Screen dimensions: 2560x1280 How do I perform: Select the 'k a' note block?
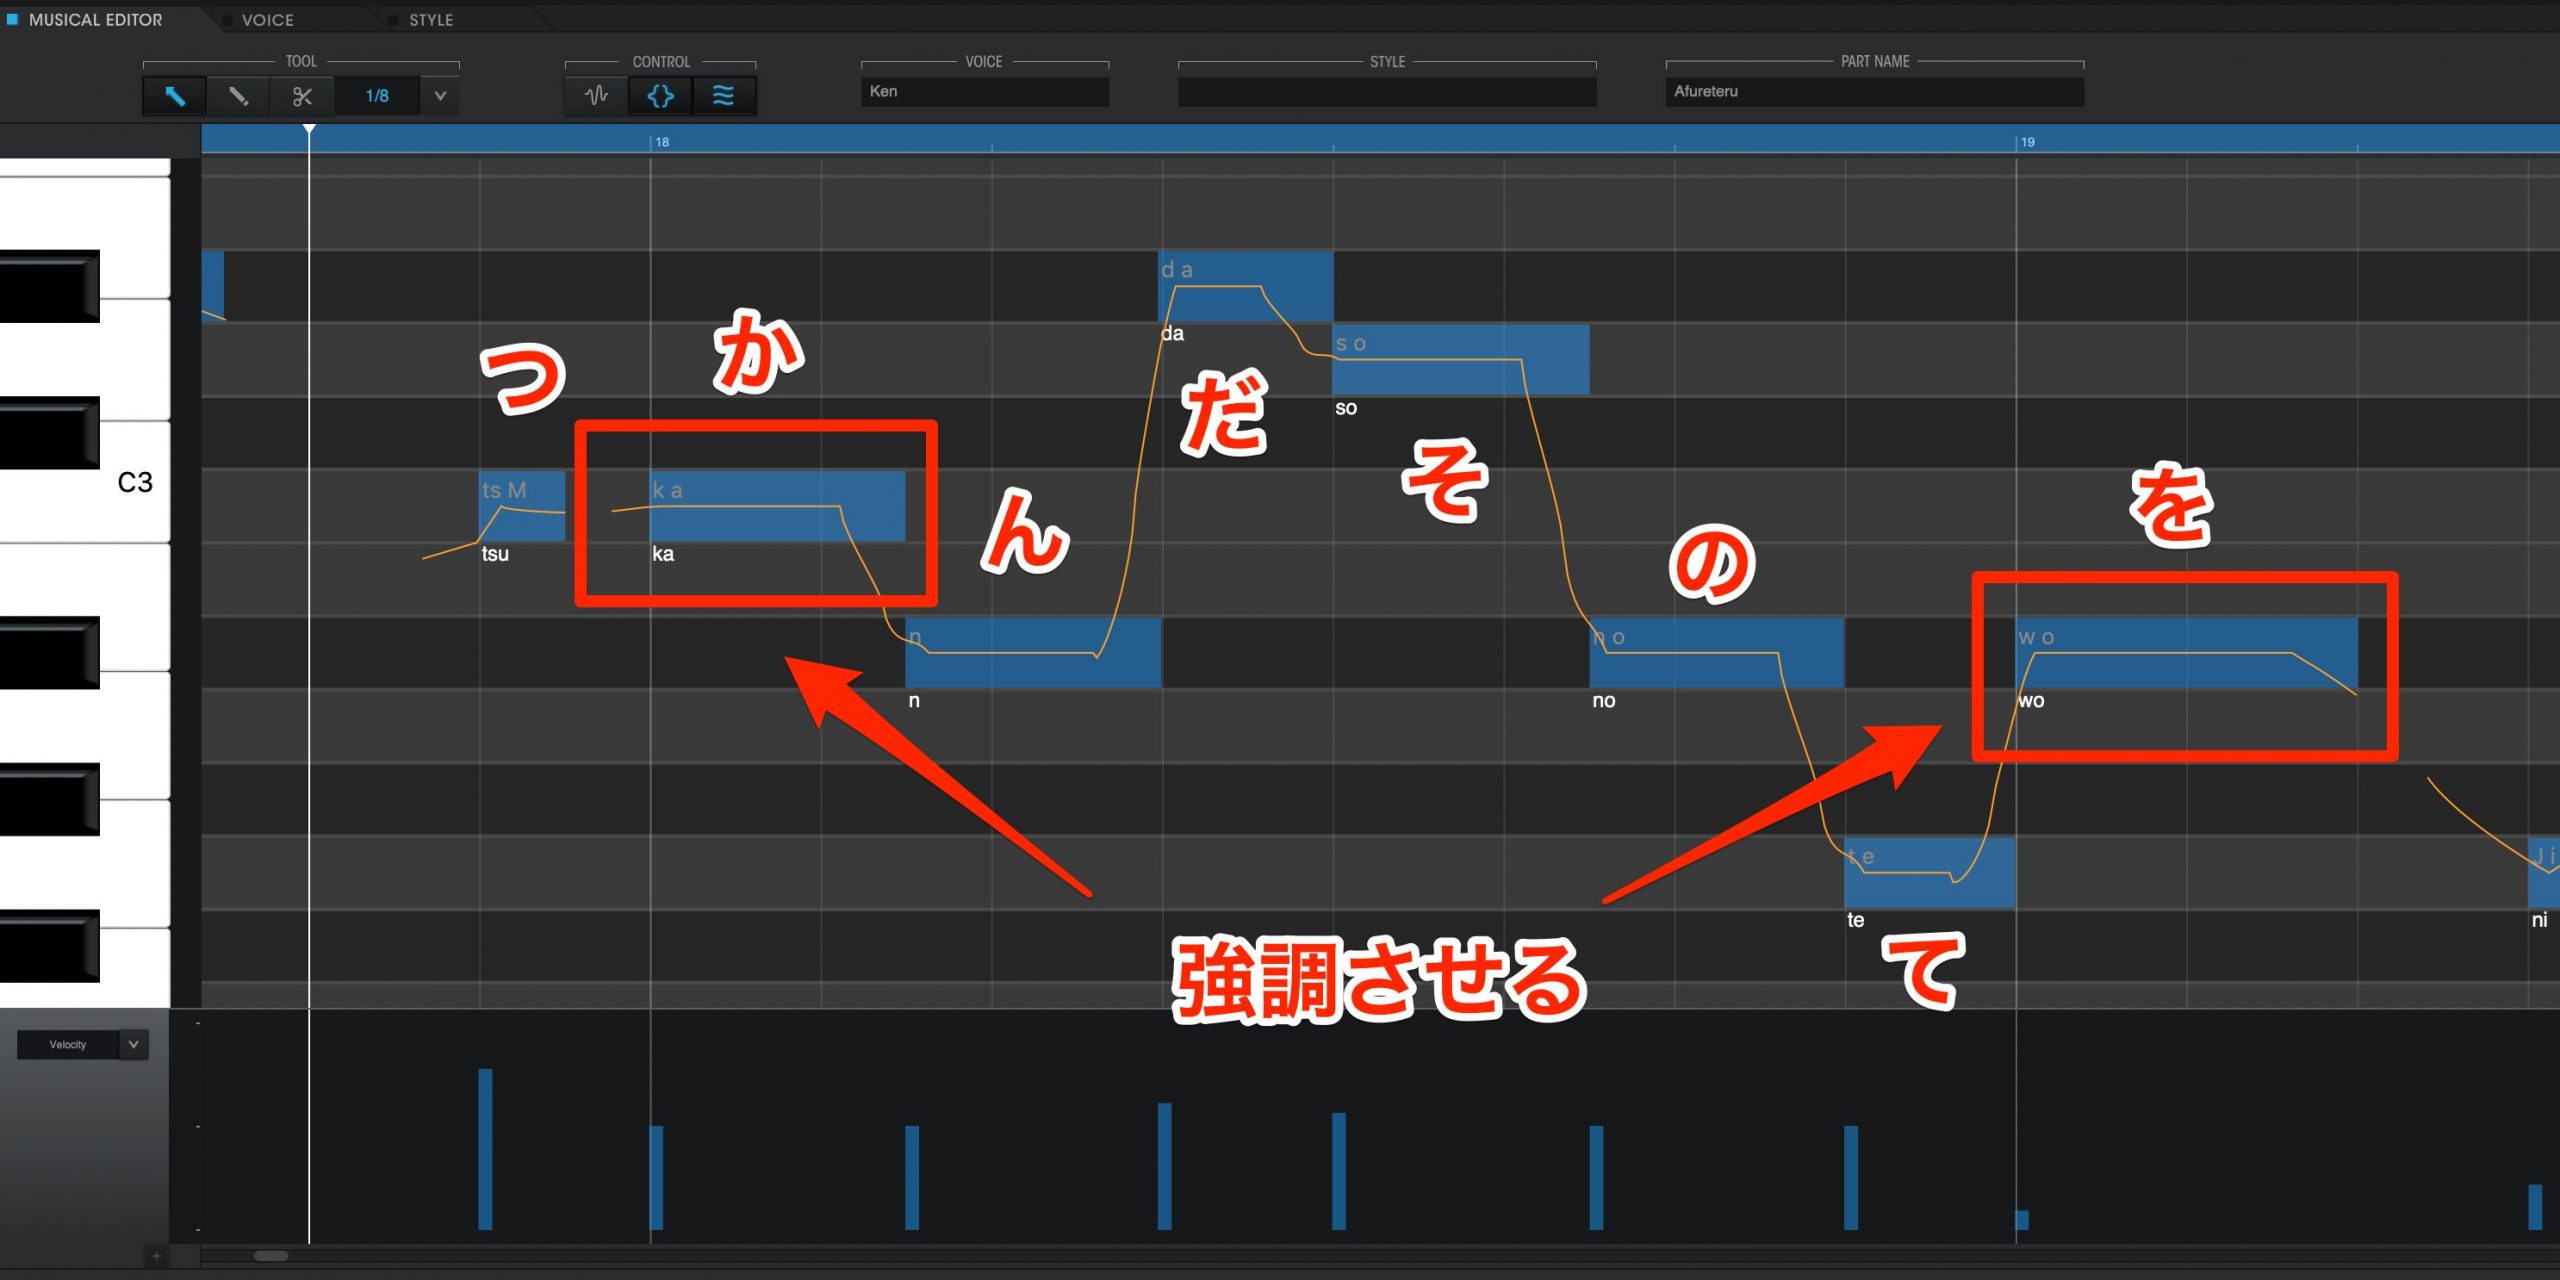777,506
